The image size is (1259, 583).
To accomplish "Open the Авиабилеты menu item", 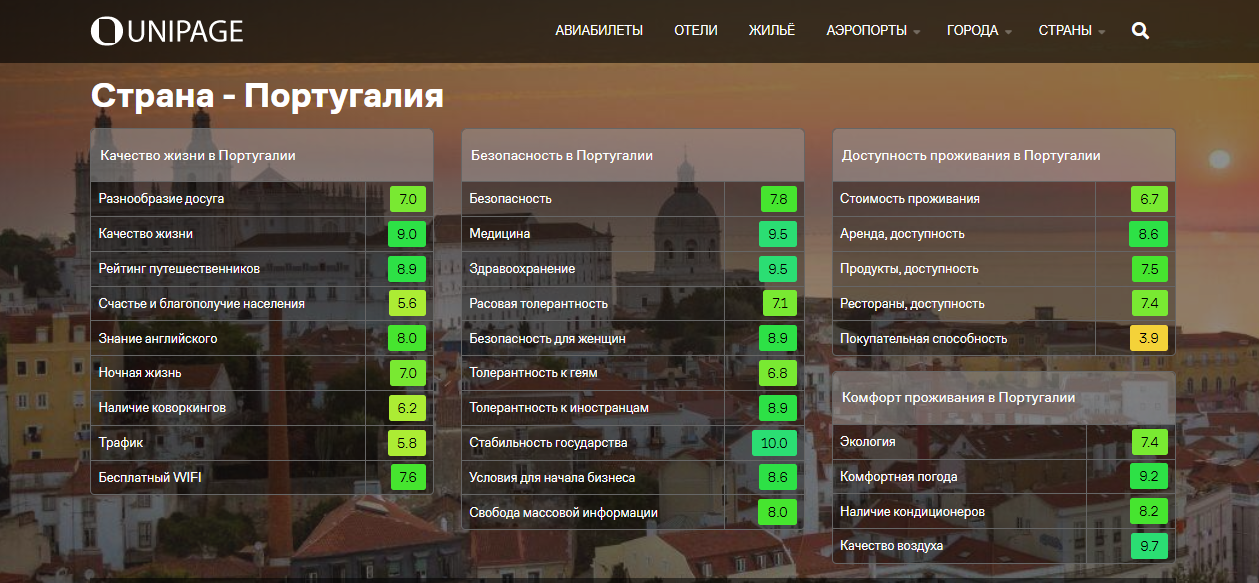I will click(x=599, y=31).
